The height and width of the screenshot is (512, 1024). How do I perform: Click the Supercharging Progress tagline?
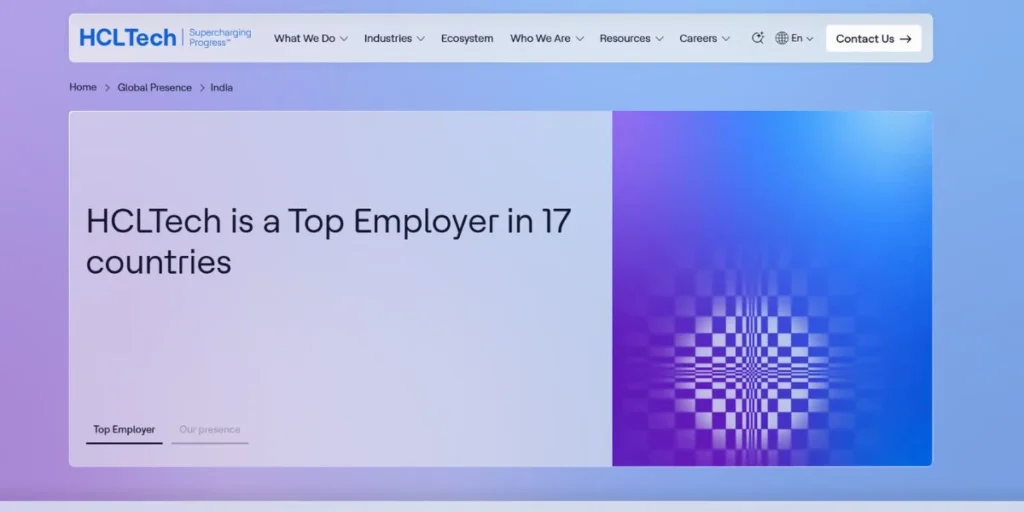(220, 38)
